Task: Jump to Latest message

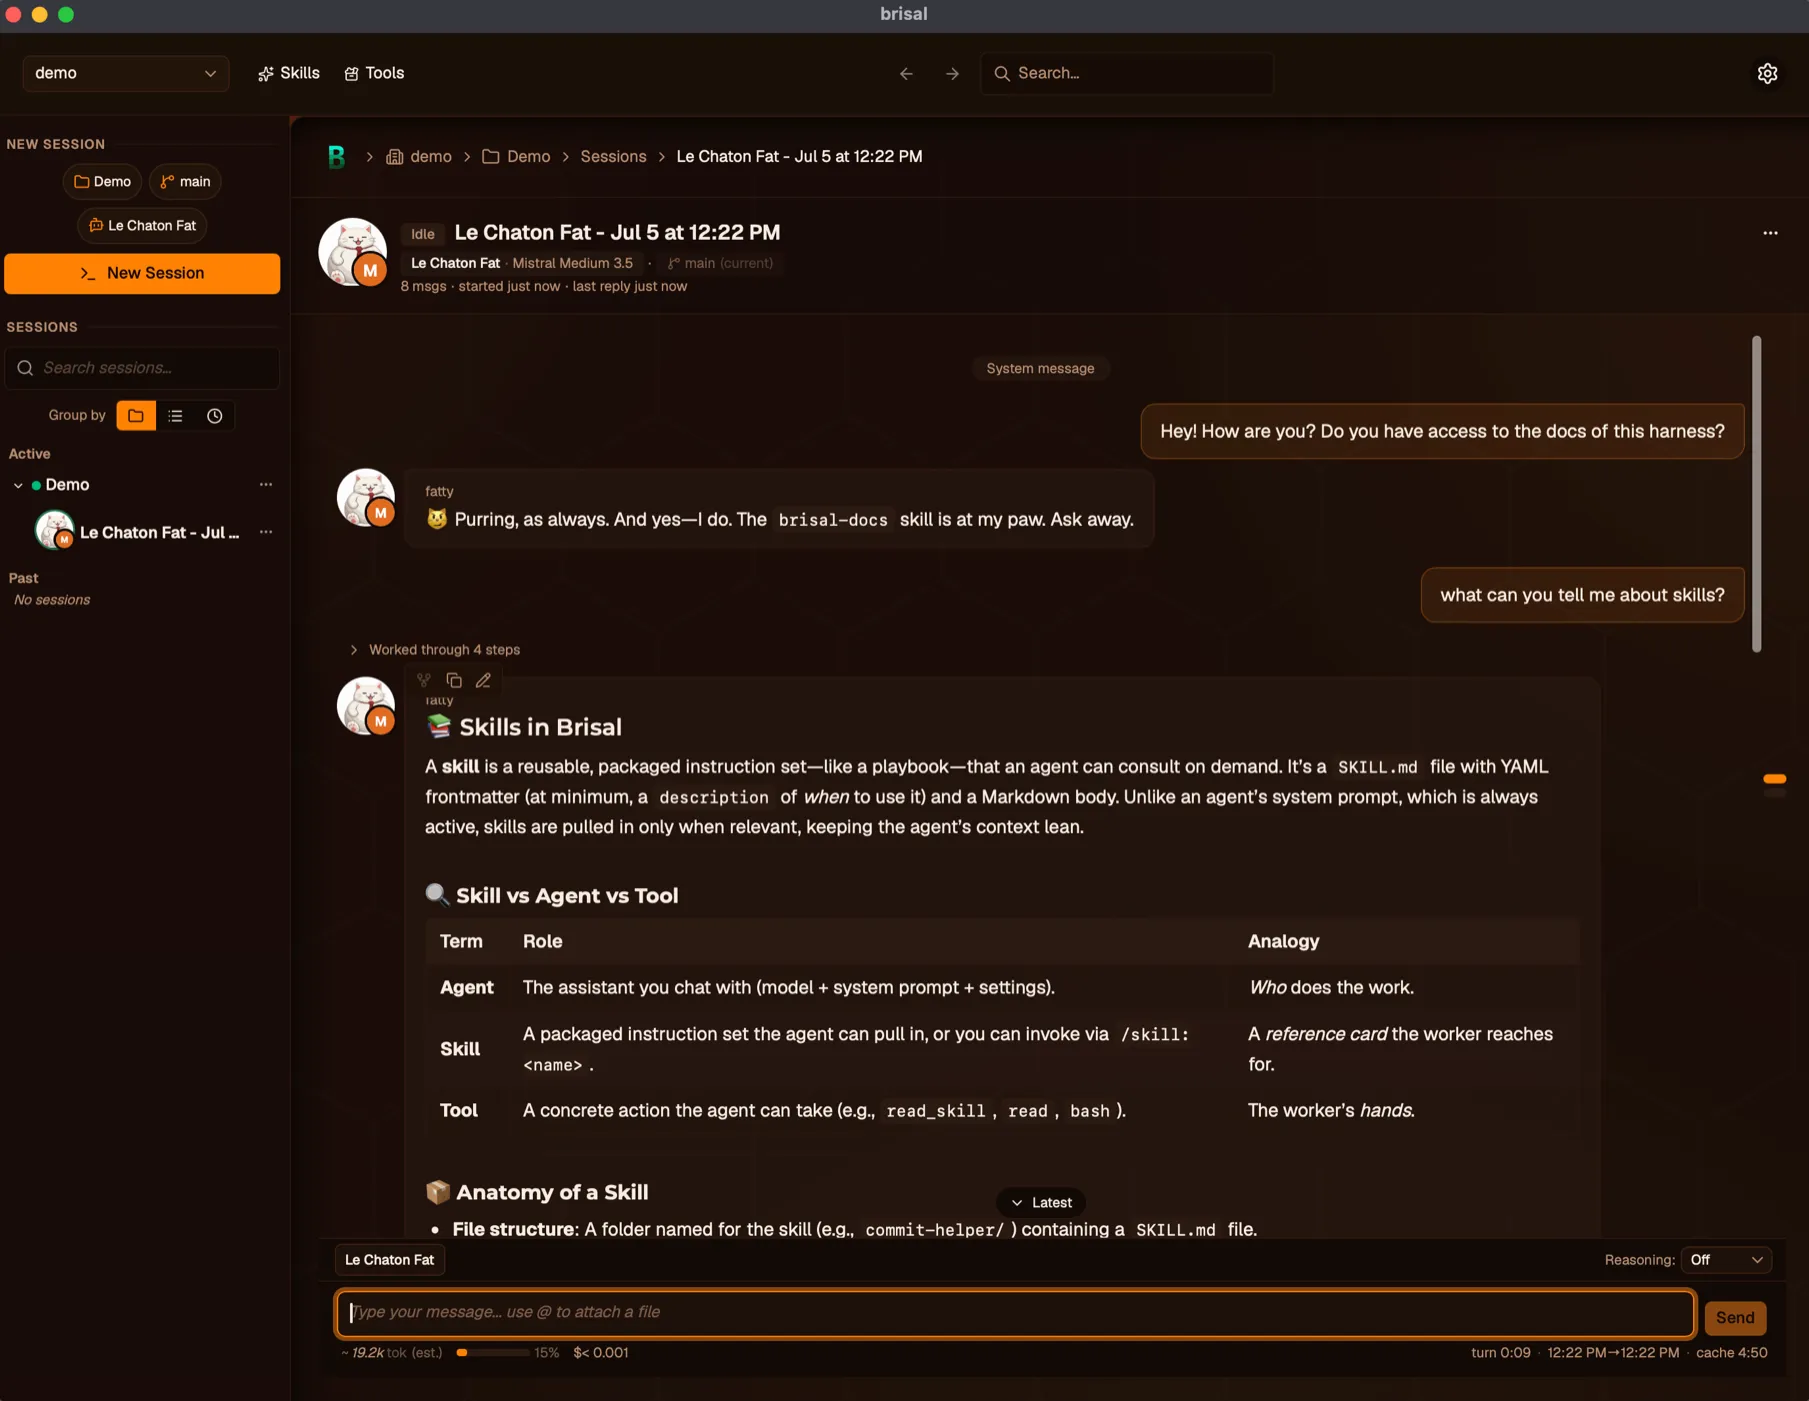Action: pos(1041,1202)
